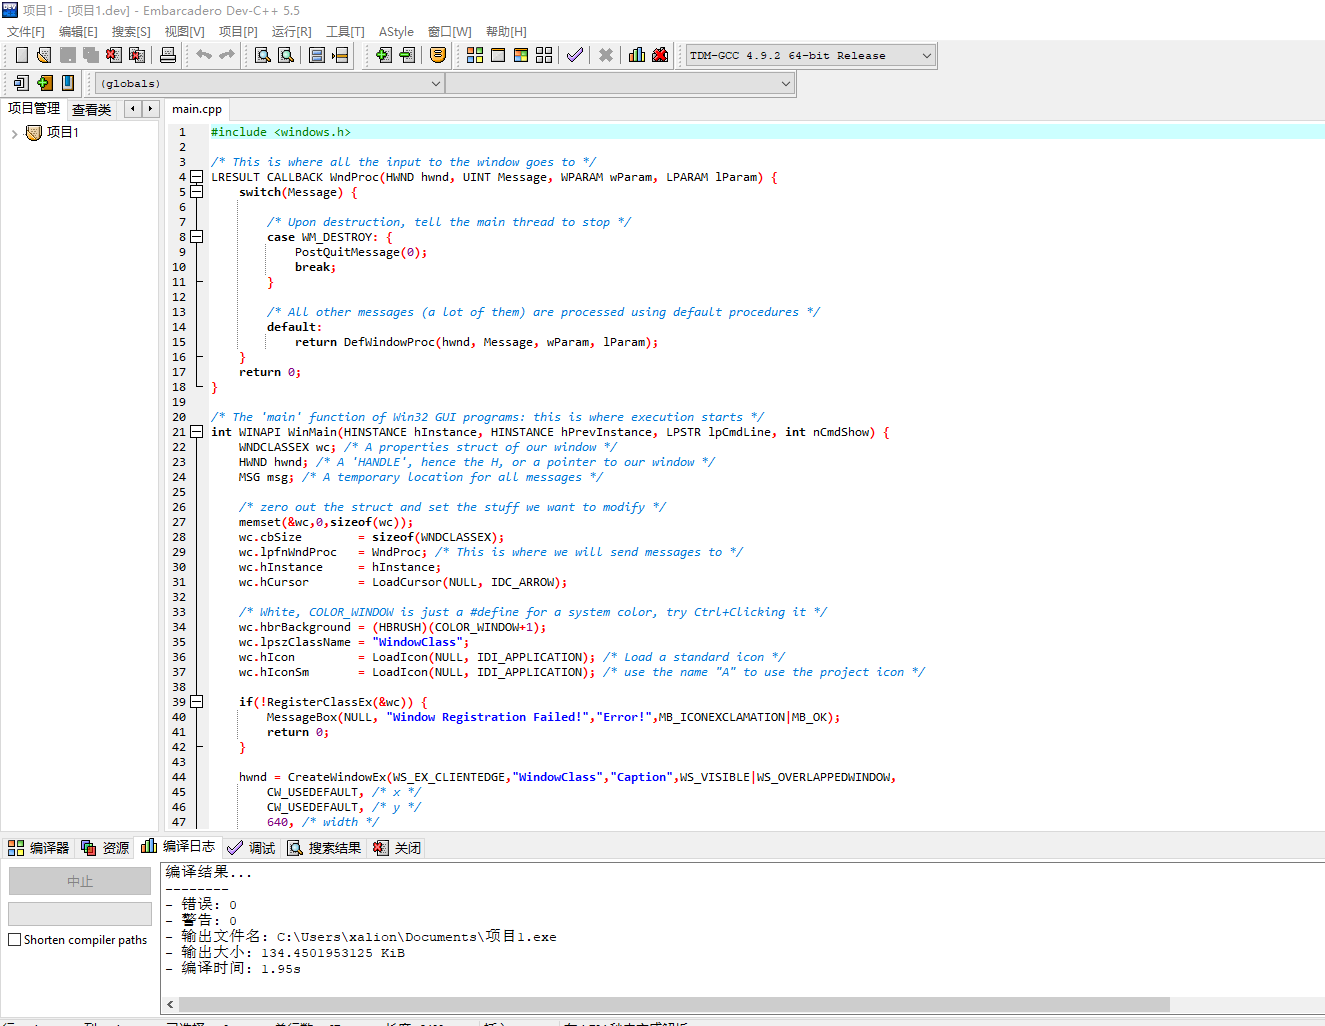Click the New source file icon
This screenshot has height=1026, width=1325.
(x=21, y=55)
